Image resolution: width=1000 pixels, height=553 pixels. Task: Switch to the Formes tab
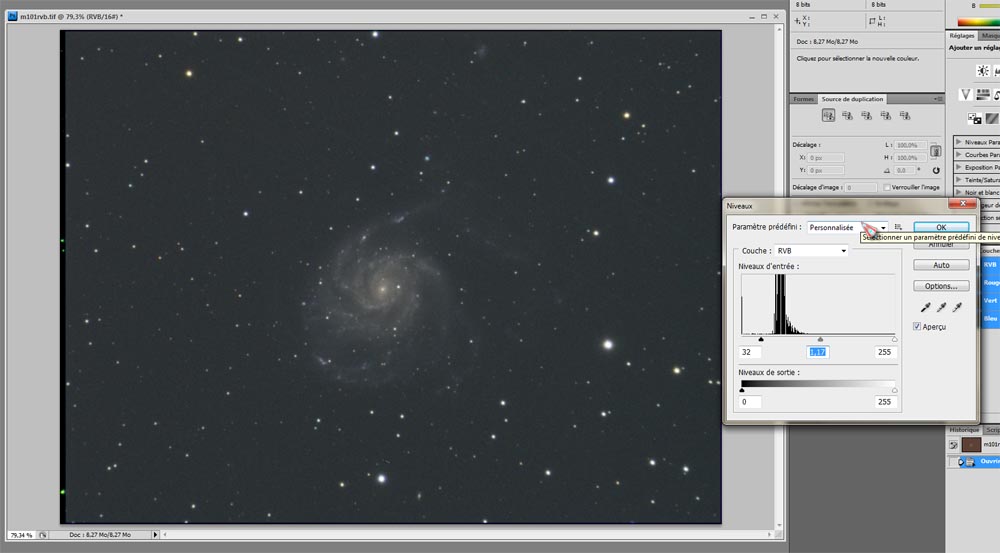click(x=803, y=99)
